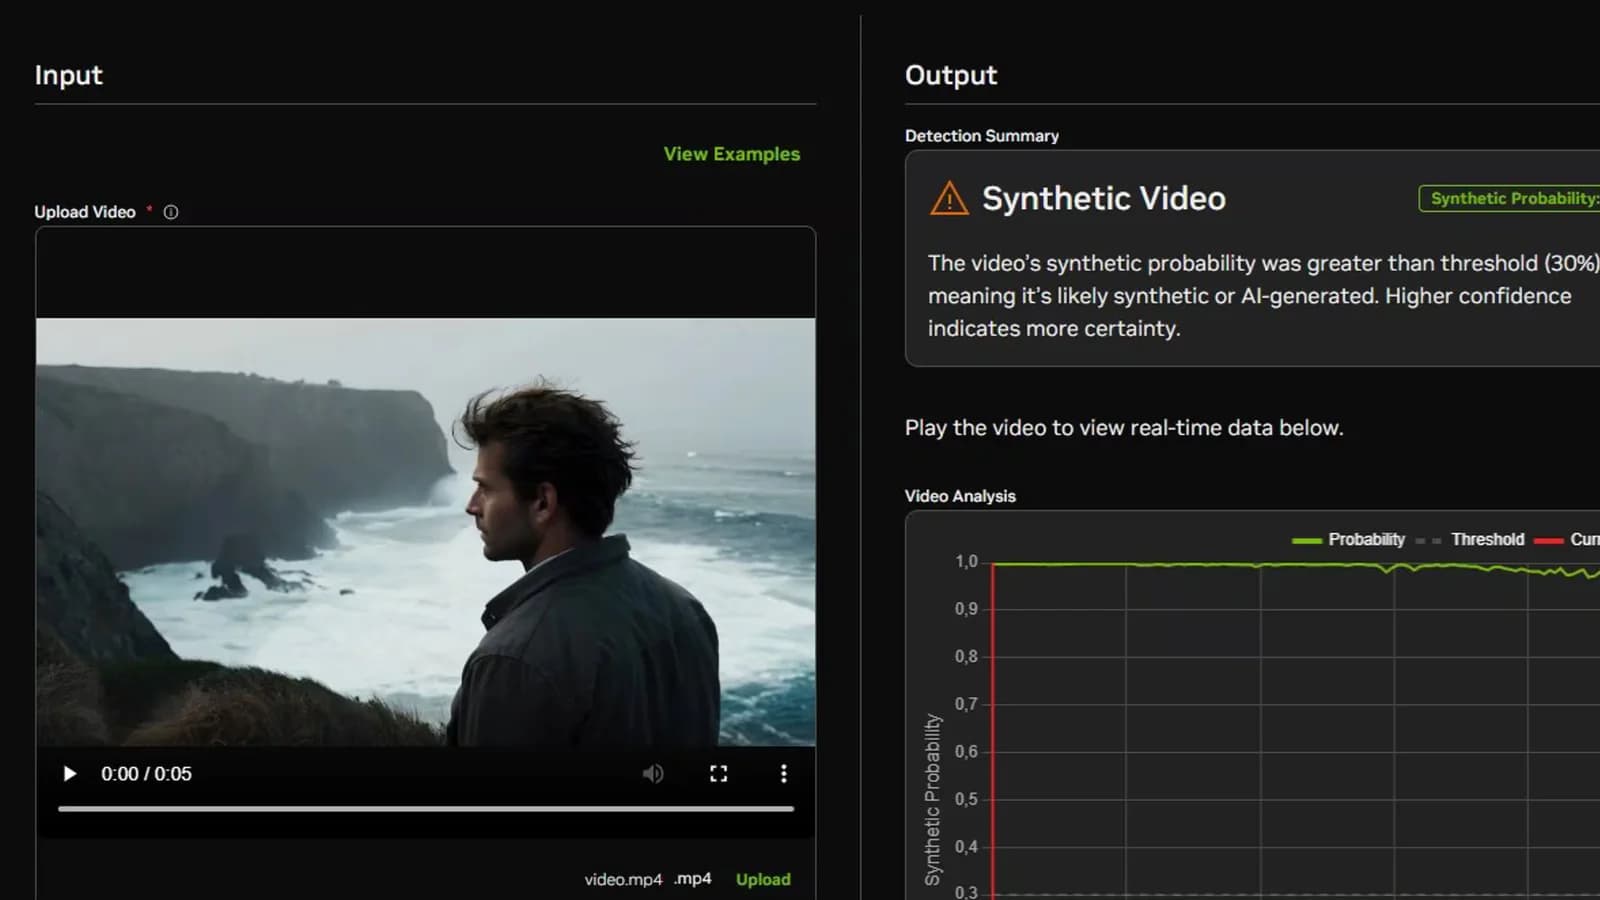Toggle the Probability legend item

coord(1348,539)
